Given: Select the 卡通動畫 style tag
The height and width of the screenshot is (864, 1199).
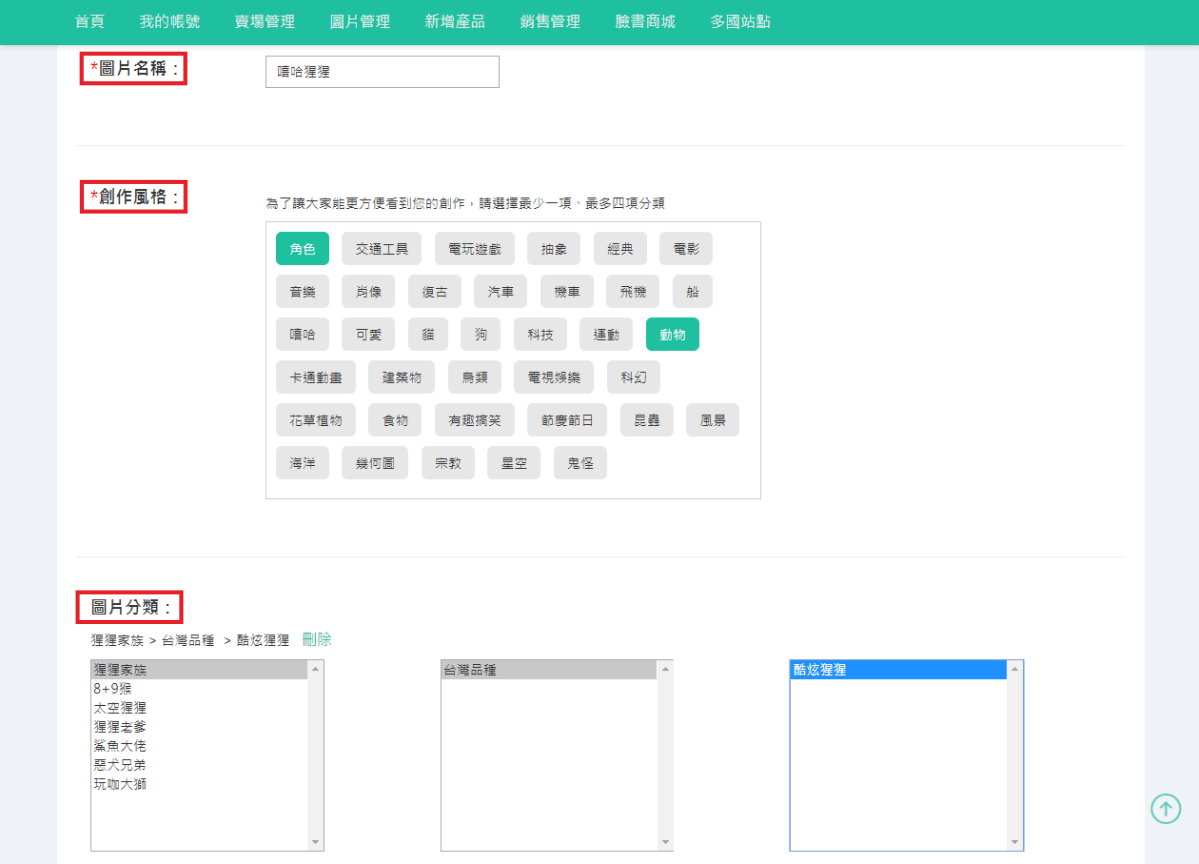Looking at the screenshot, I should (x=315, y=378).
